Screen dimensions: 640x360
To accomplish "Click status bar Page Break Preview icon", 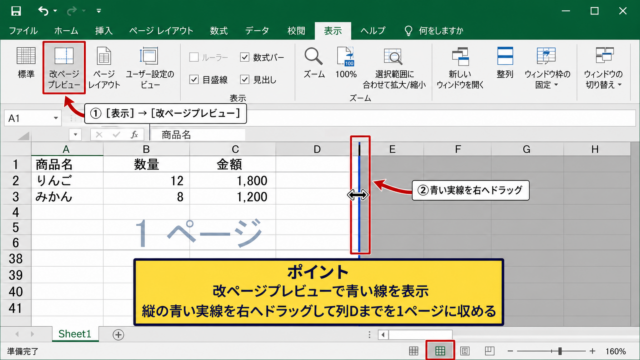I will [440, 351].
